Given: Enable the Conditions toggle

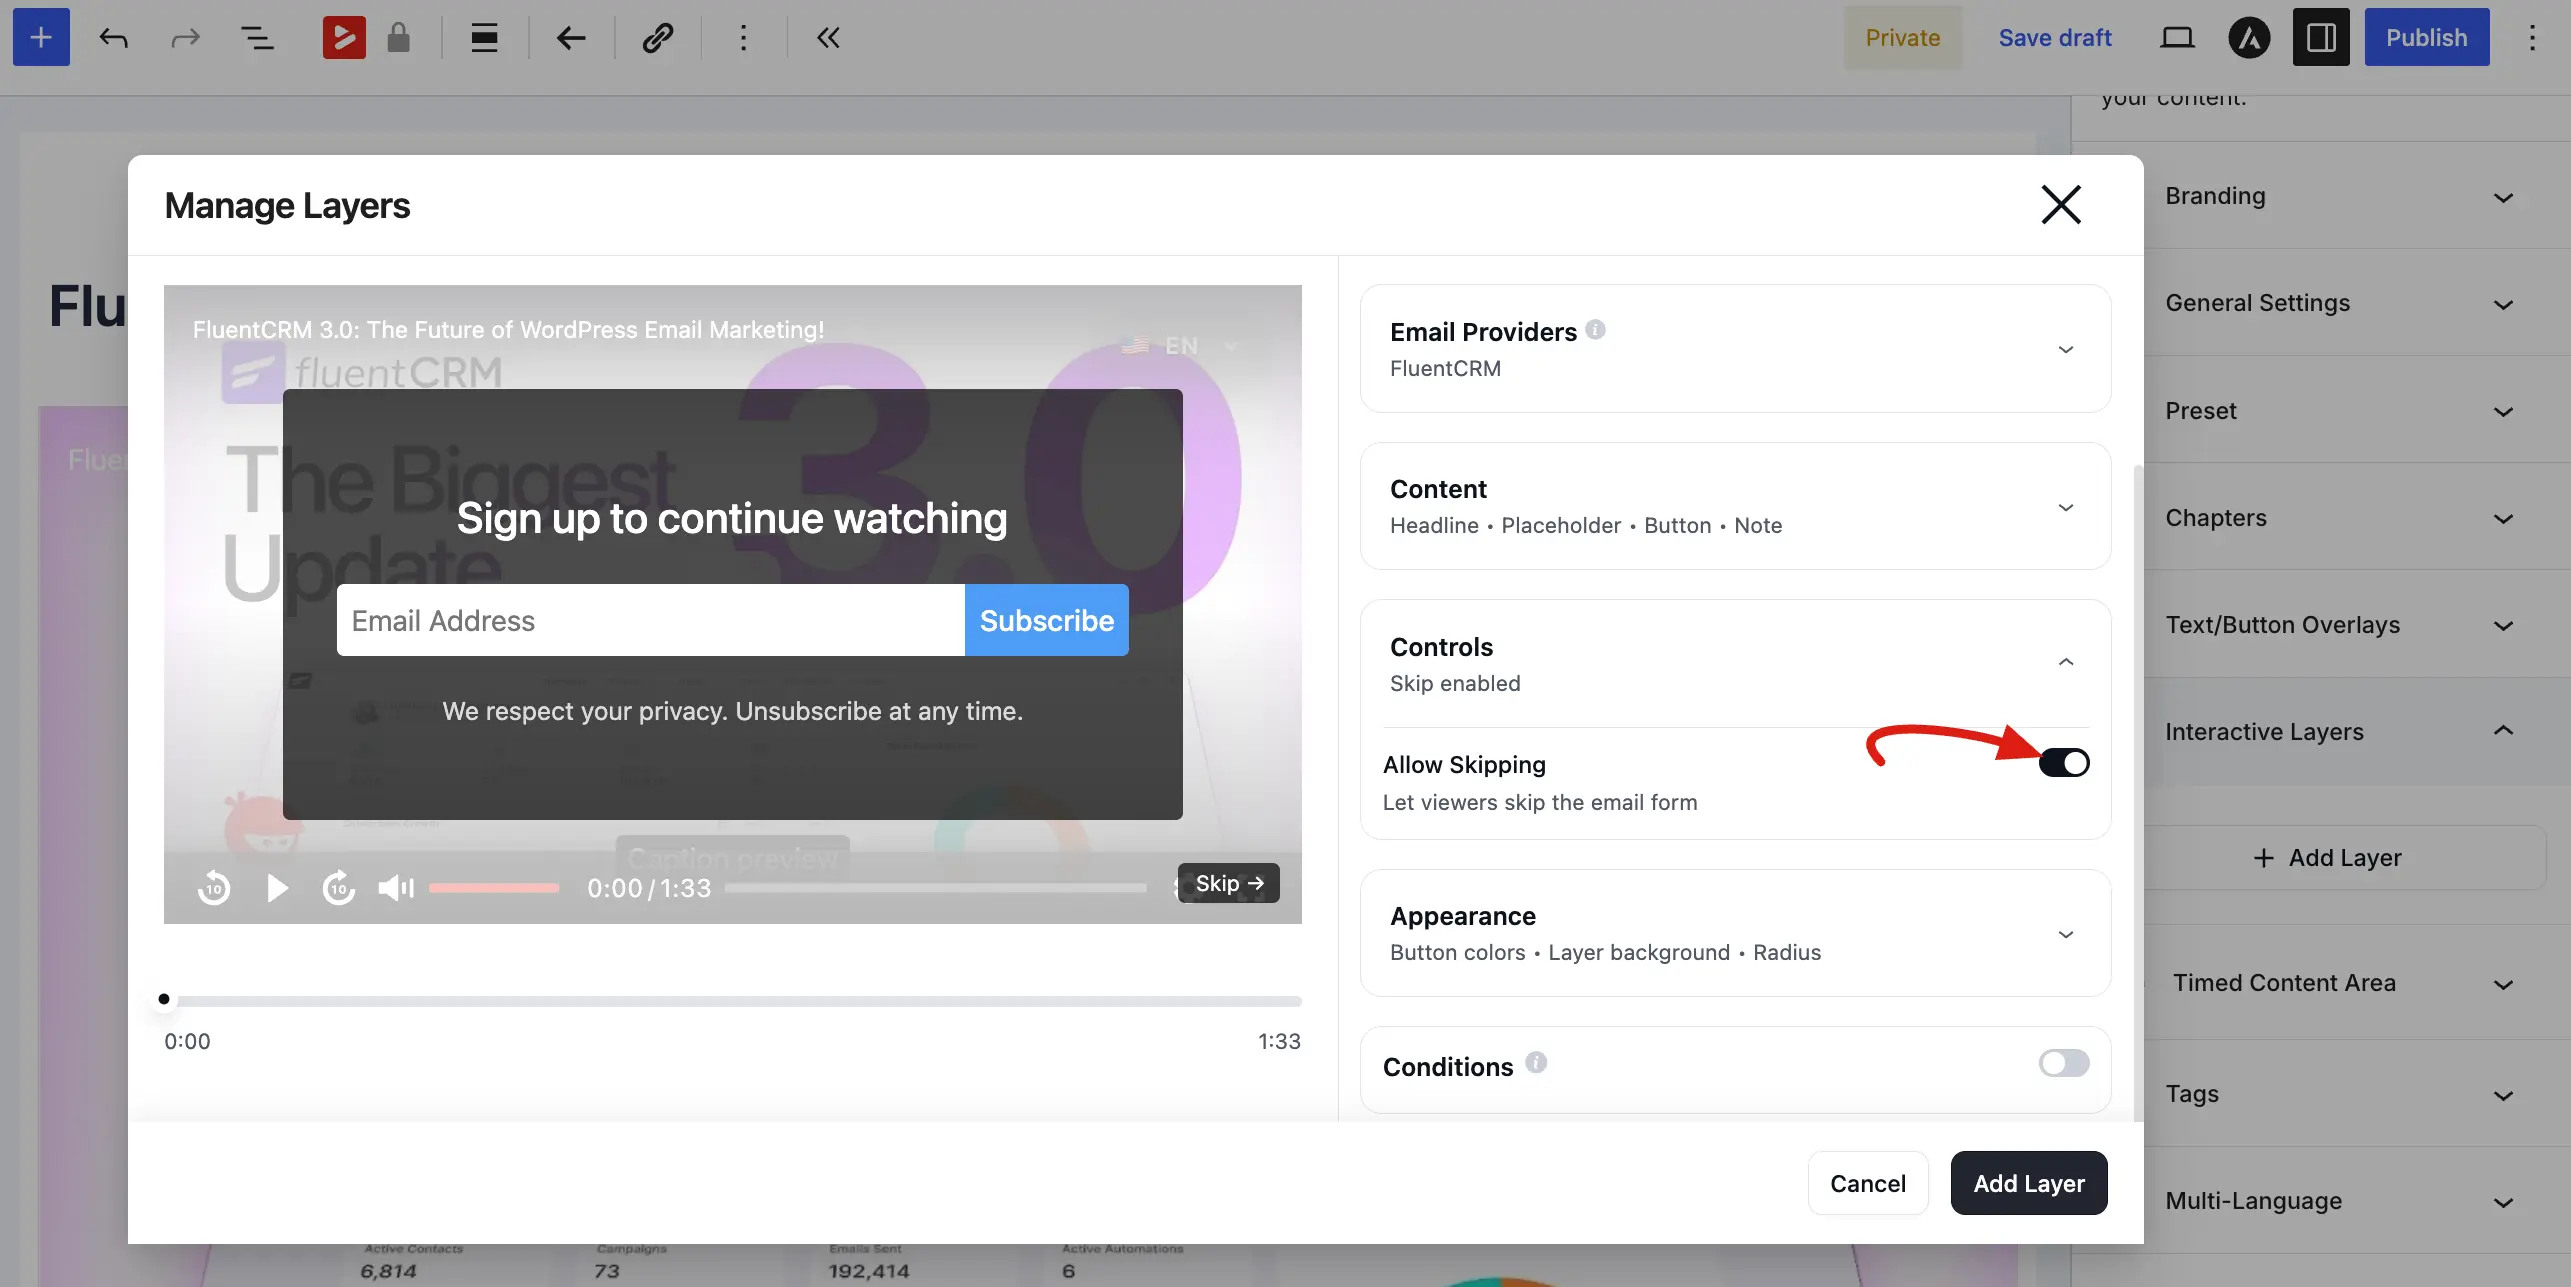Looking at the screenshot, I should click(x=2064, y=1063).
